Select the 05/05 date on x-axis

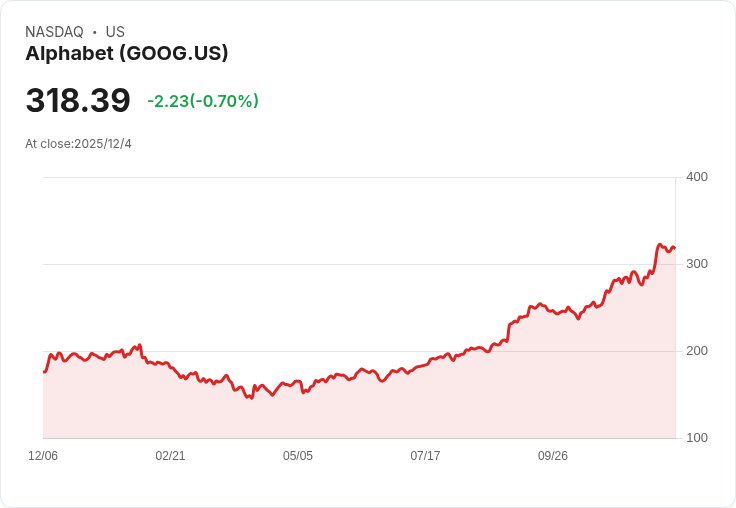tap(298, 456)
